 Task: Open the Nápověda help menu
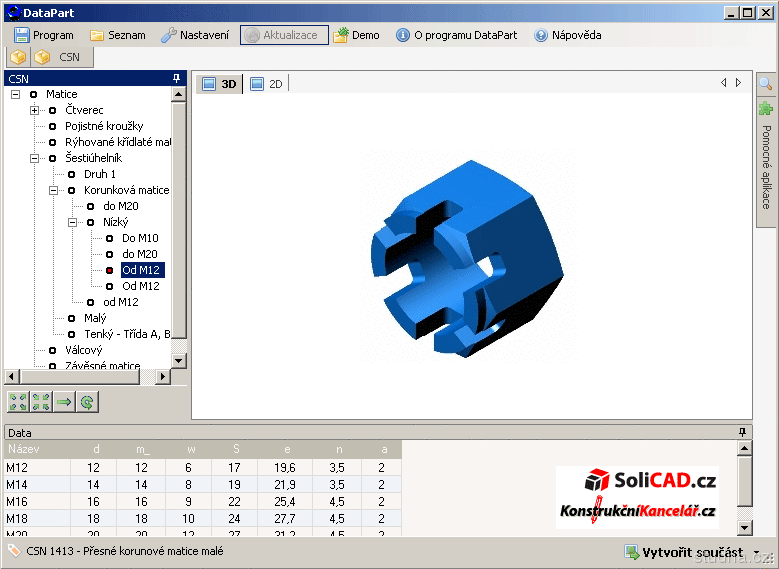pos(567,35)
